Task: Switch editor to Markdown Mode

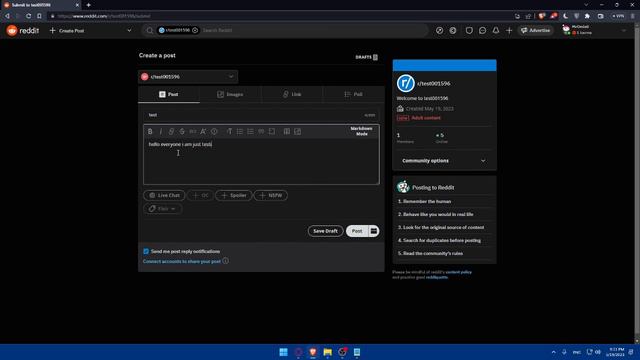Action: click(361, 131)
